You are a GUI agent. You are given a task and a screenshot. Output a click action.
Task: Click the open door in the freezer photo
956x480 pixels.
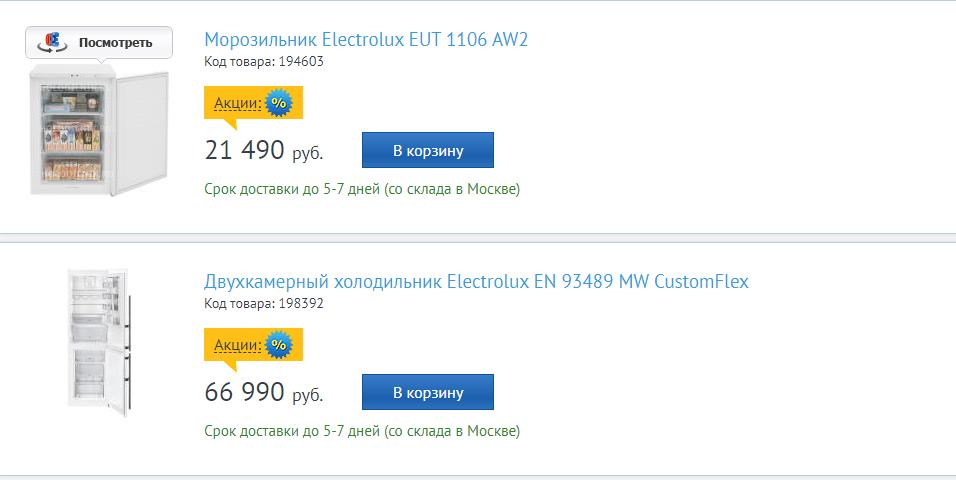[x=141, y=132]
